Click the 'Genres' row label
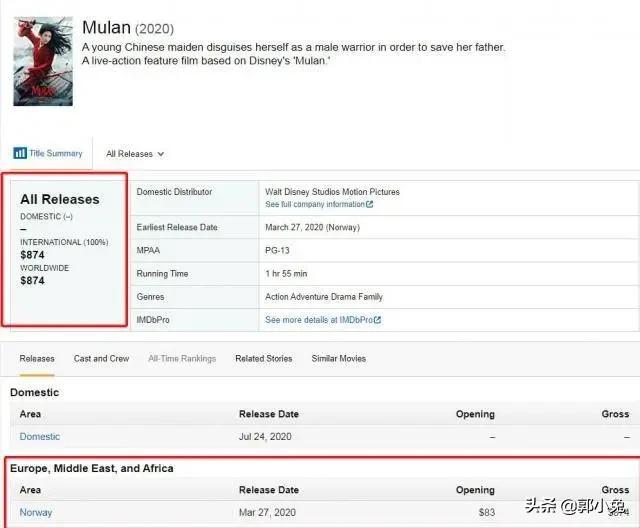This screenshot has height=528, width=640. [x=150, y=297]
